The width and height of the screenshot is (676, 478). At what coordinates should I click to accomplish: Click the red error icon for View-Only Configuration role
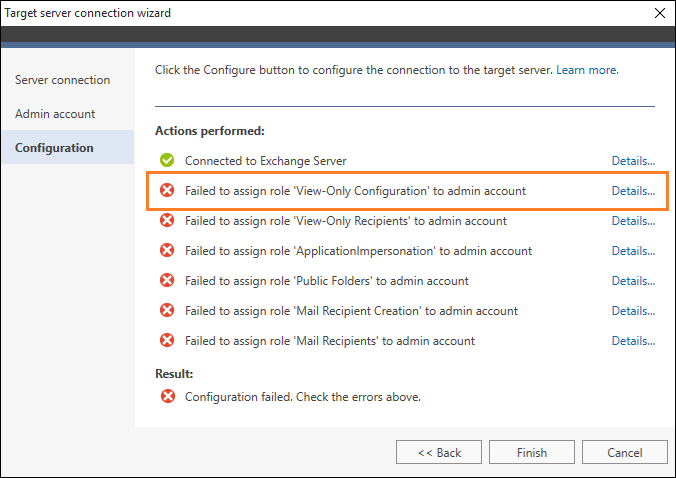pos(167,190)
